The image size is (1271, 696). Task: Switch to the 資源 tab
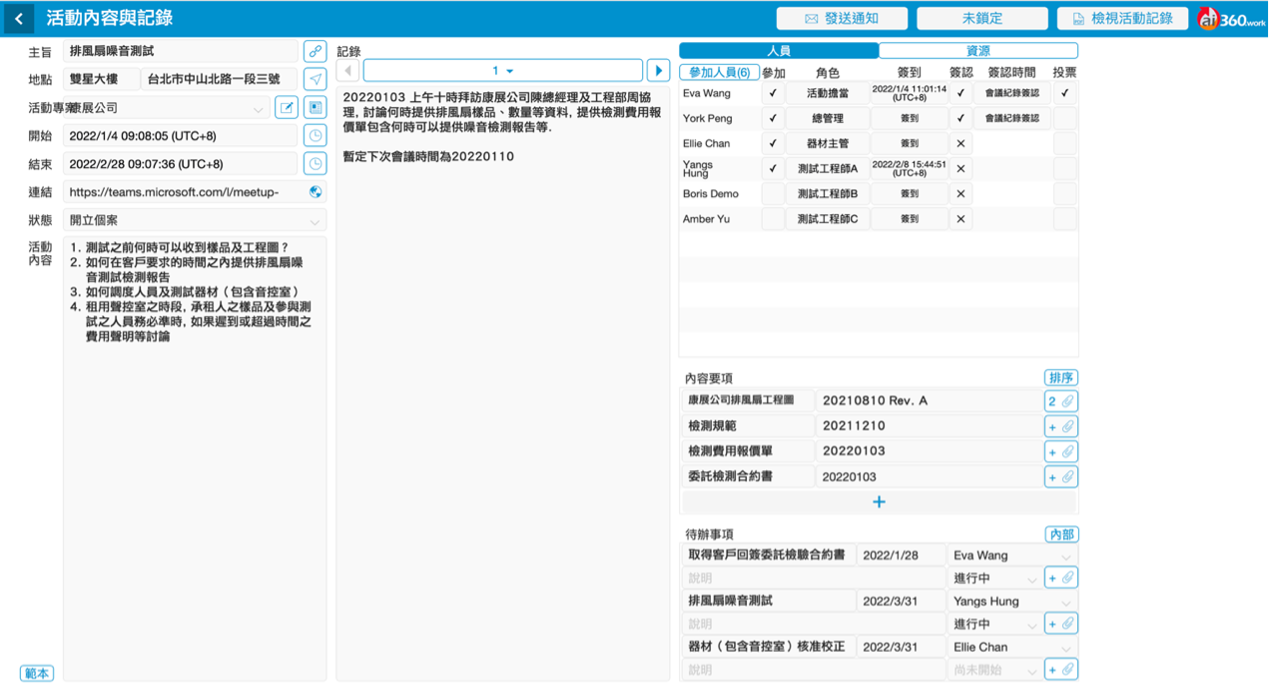click(x=978, y=50)
